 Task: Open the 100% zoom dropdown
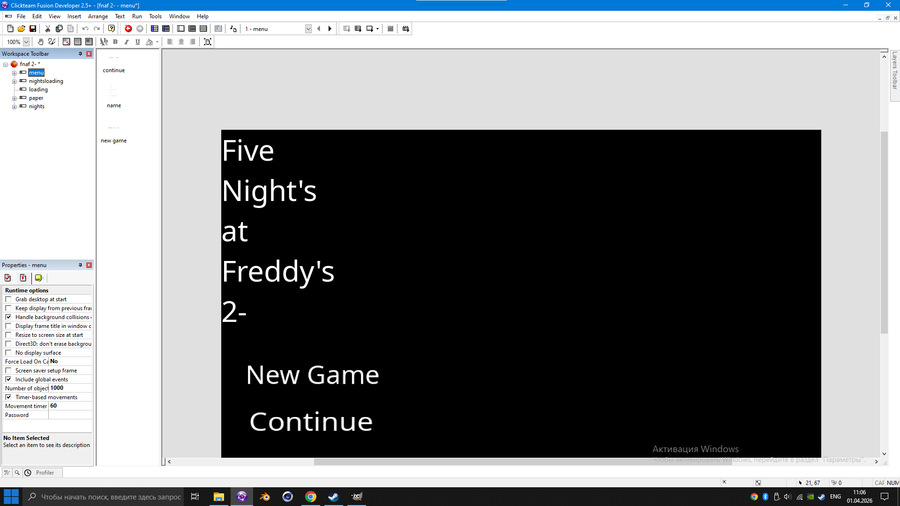click(x=26, y=42)
